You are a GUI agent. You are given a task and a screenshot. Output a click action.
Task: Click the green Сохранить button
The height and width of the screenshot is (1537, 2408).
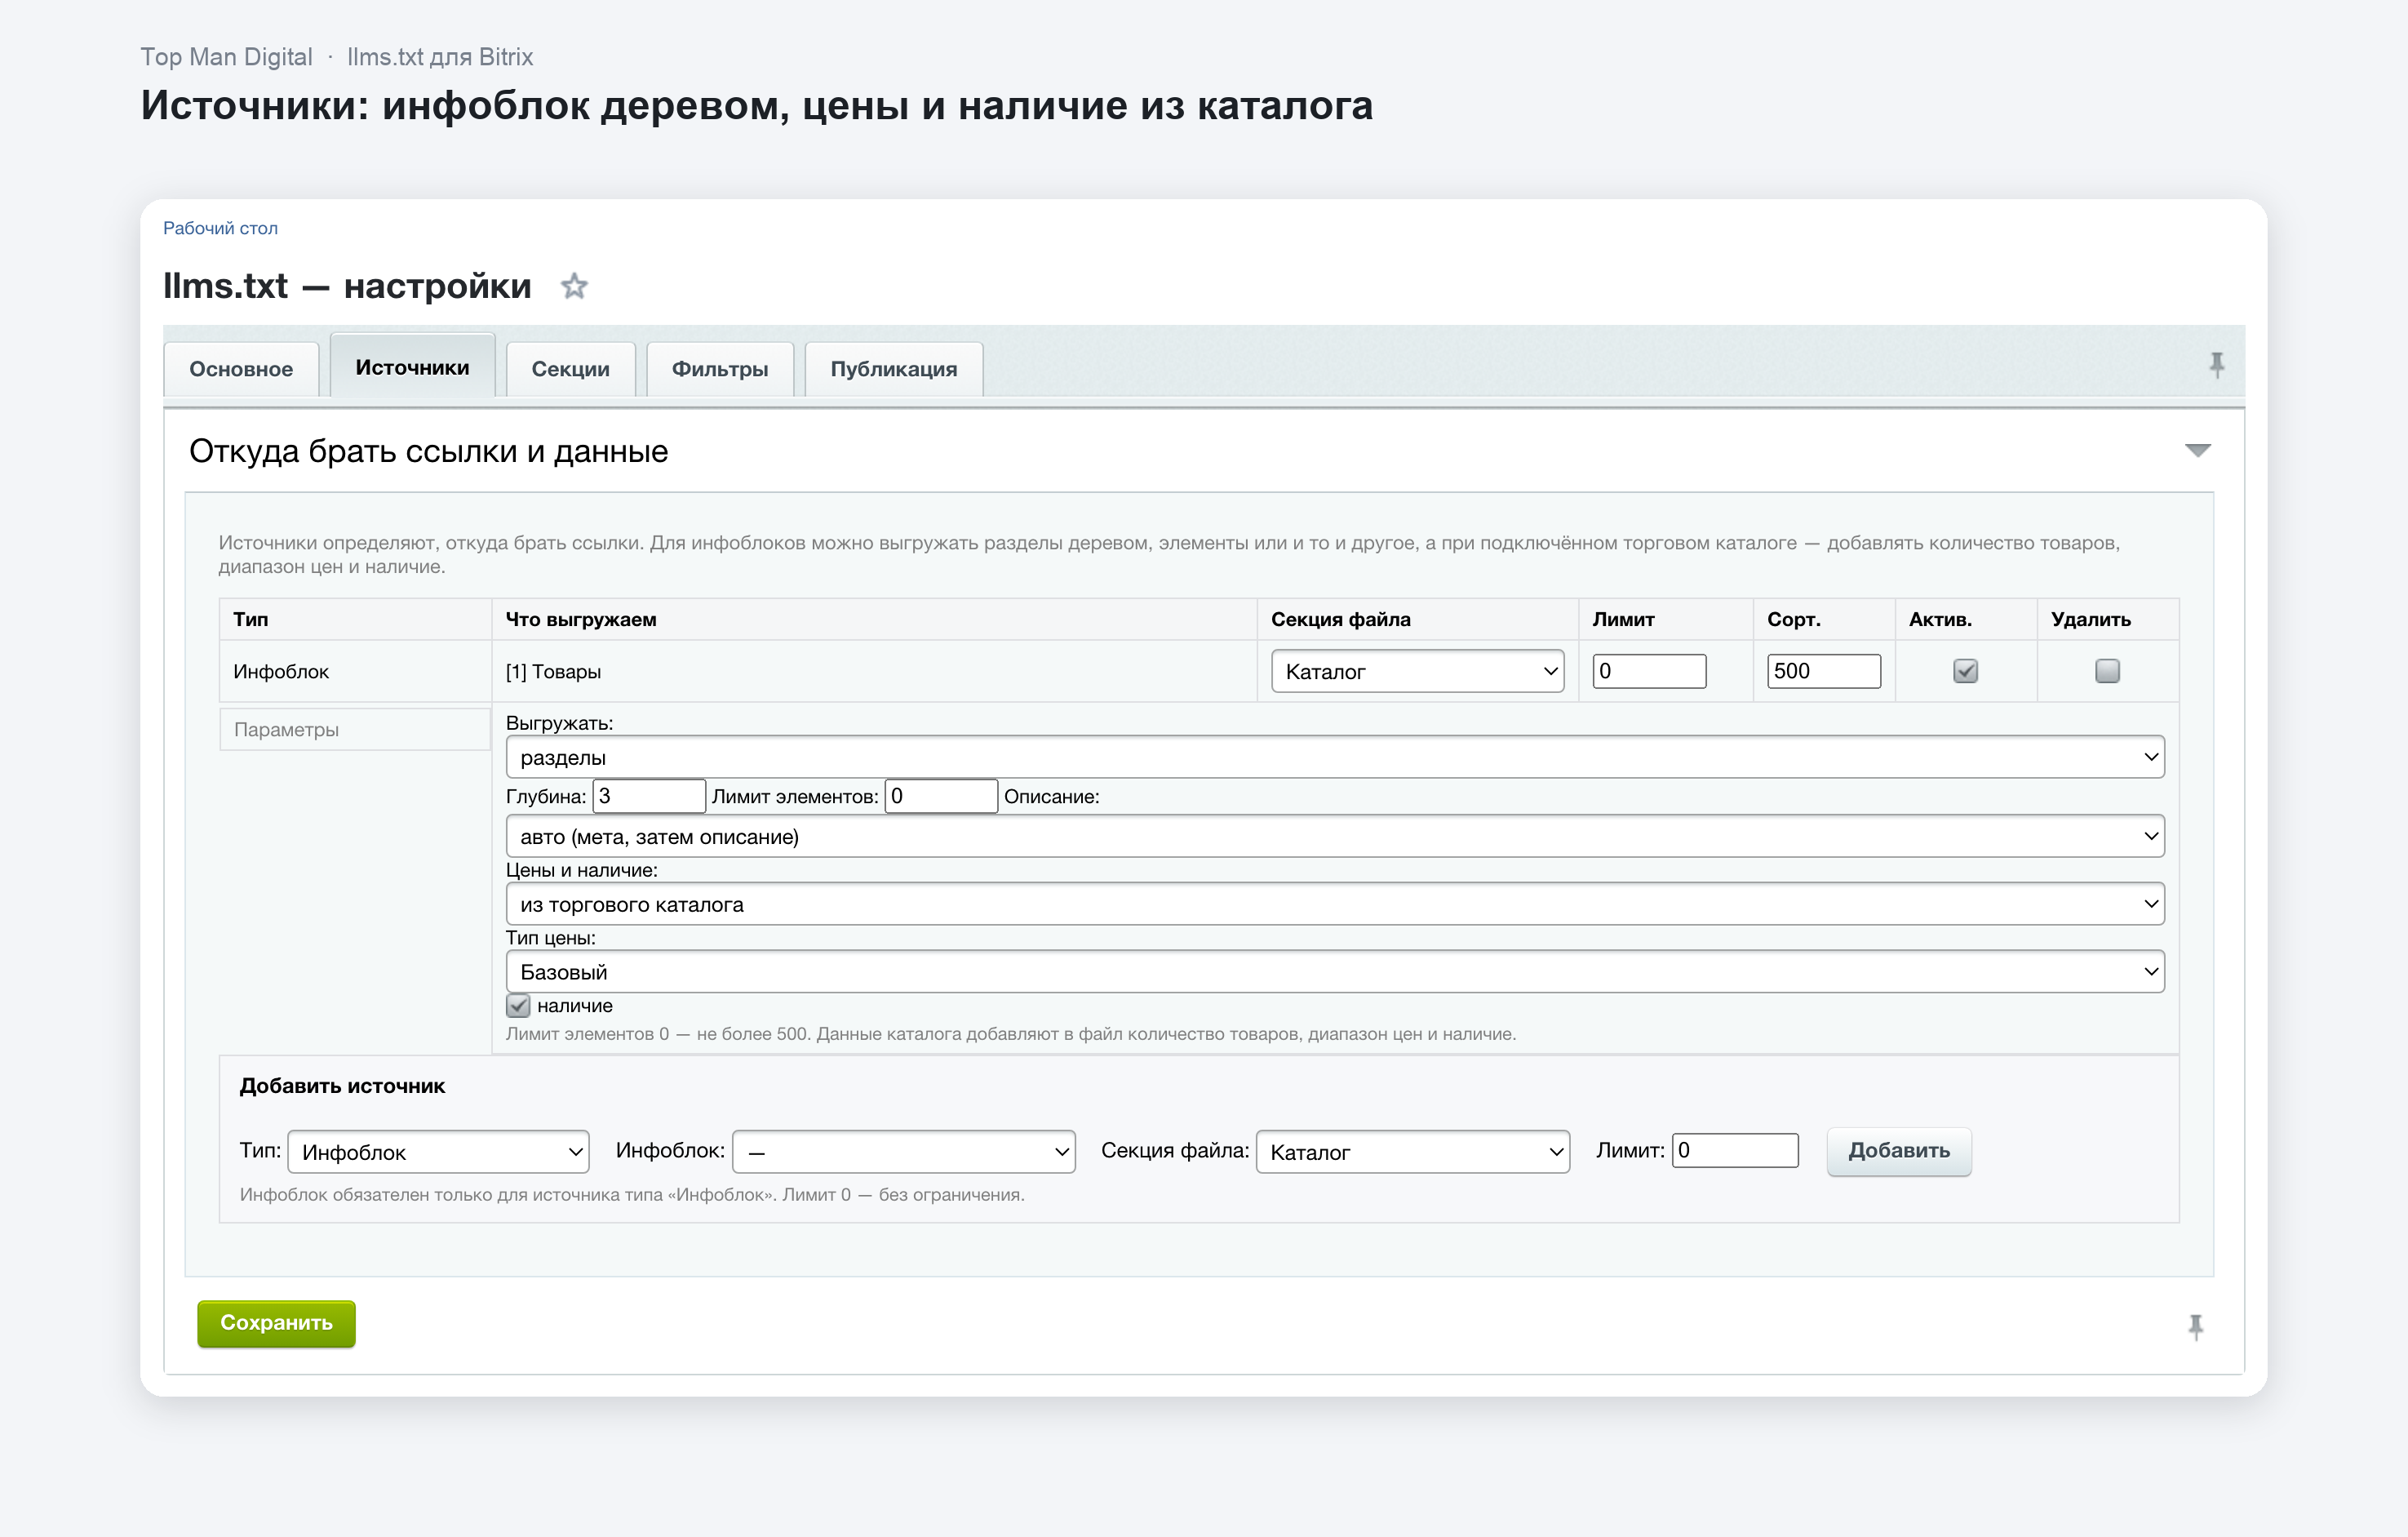click(276, 1323)
